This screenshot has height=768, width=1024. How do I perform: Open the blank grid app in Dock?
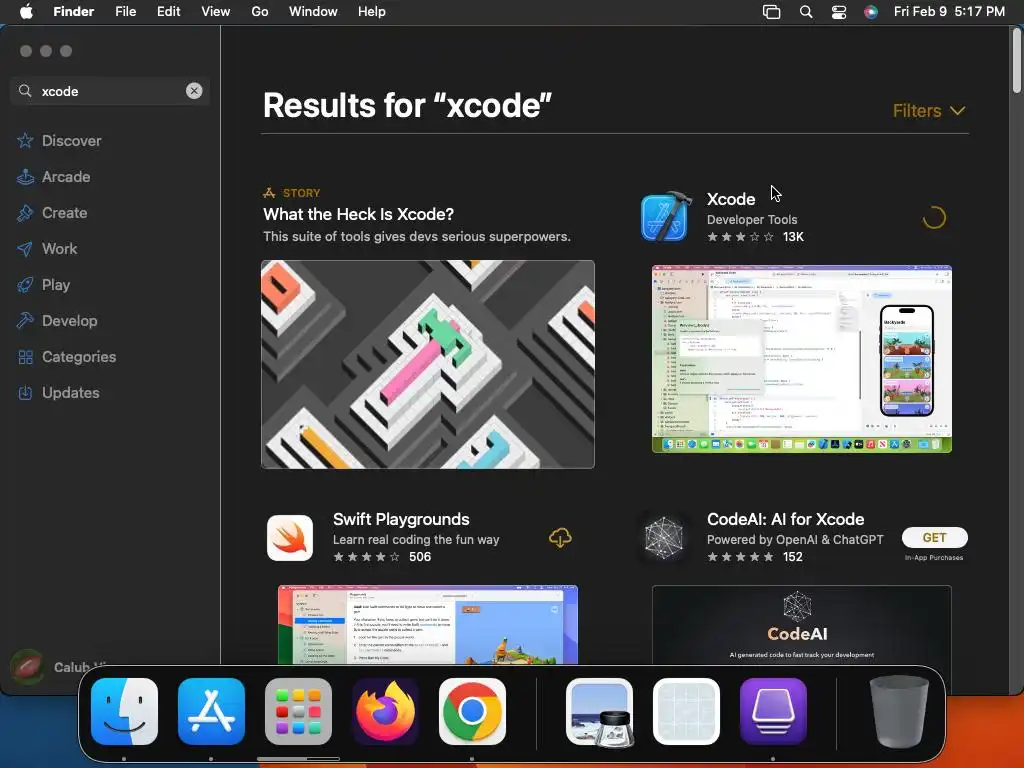point(686,711)
